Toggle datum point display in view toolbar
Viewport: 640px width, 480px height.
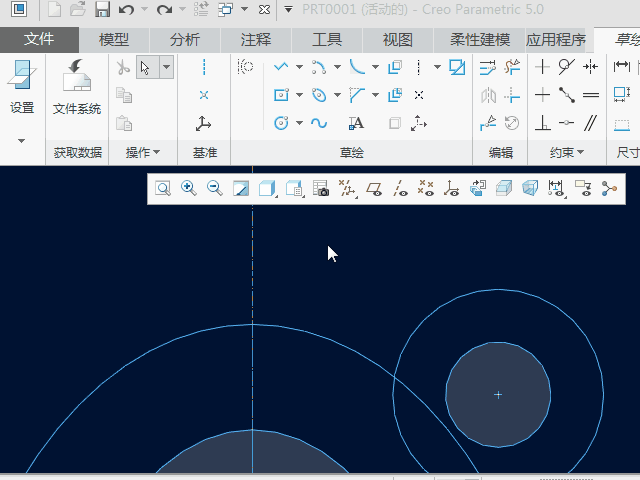pos(426,188)
